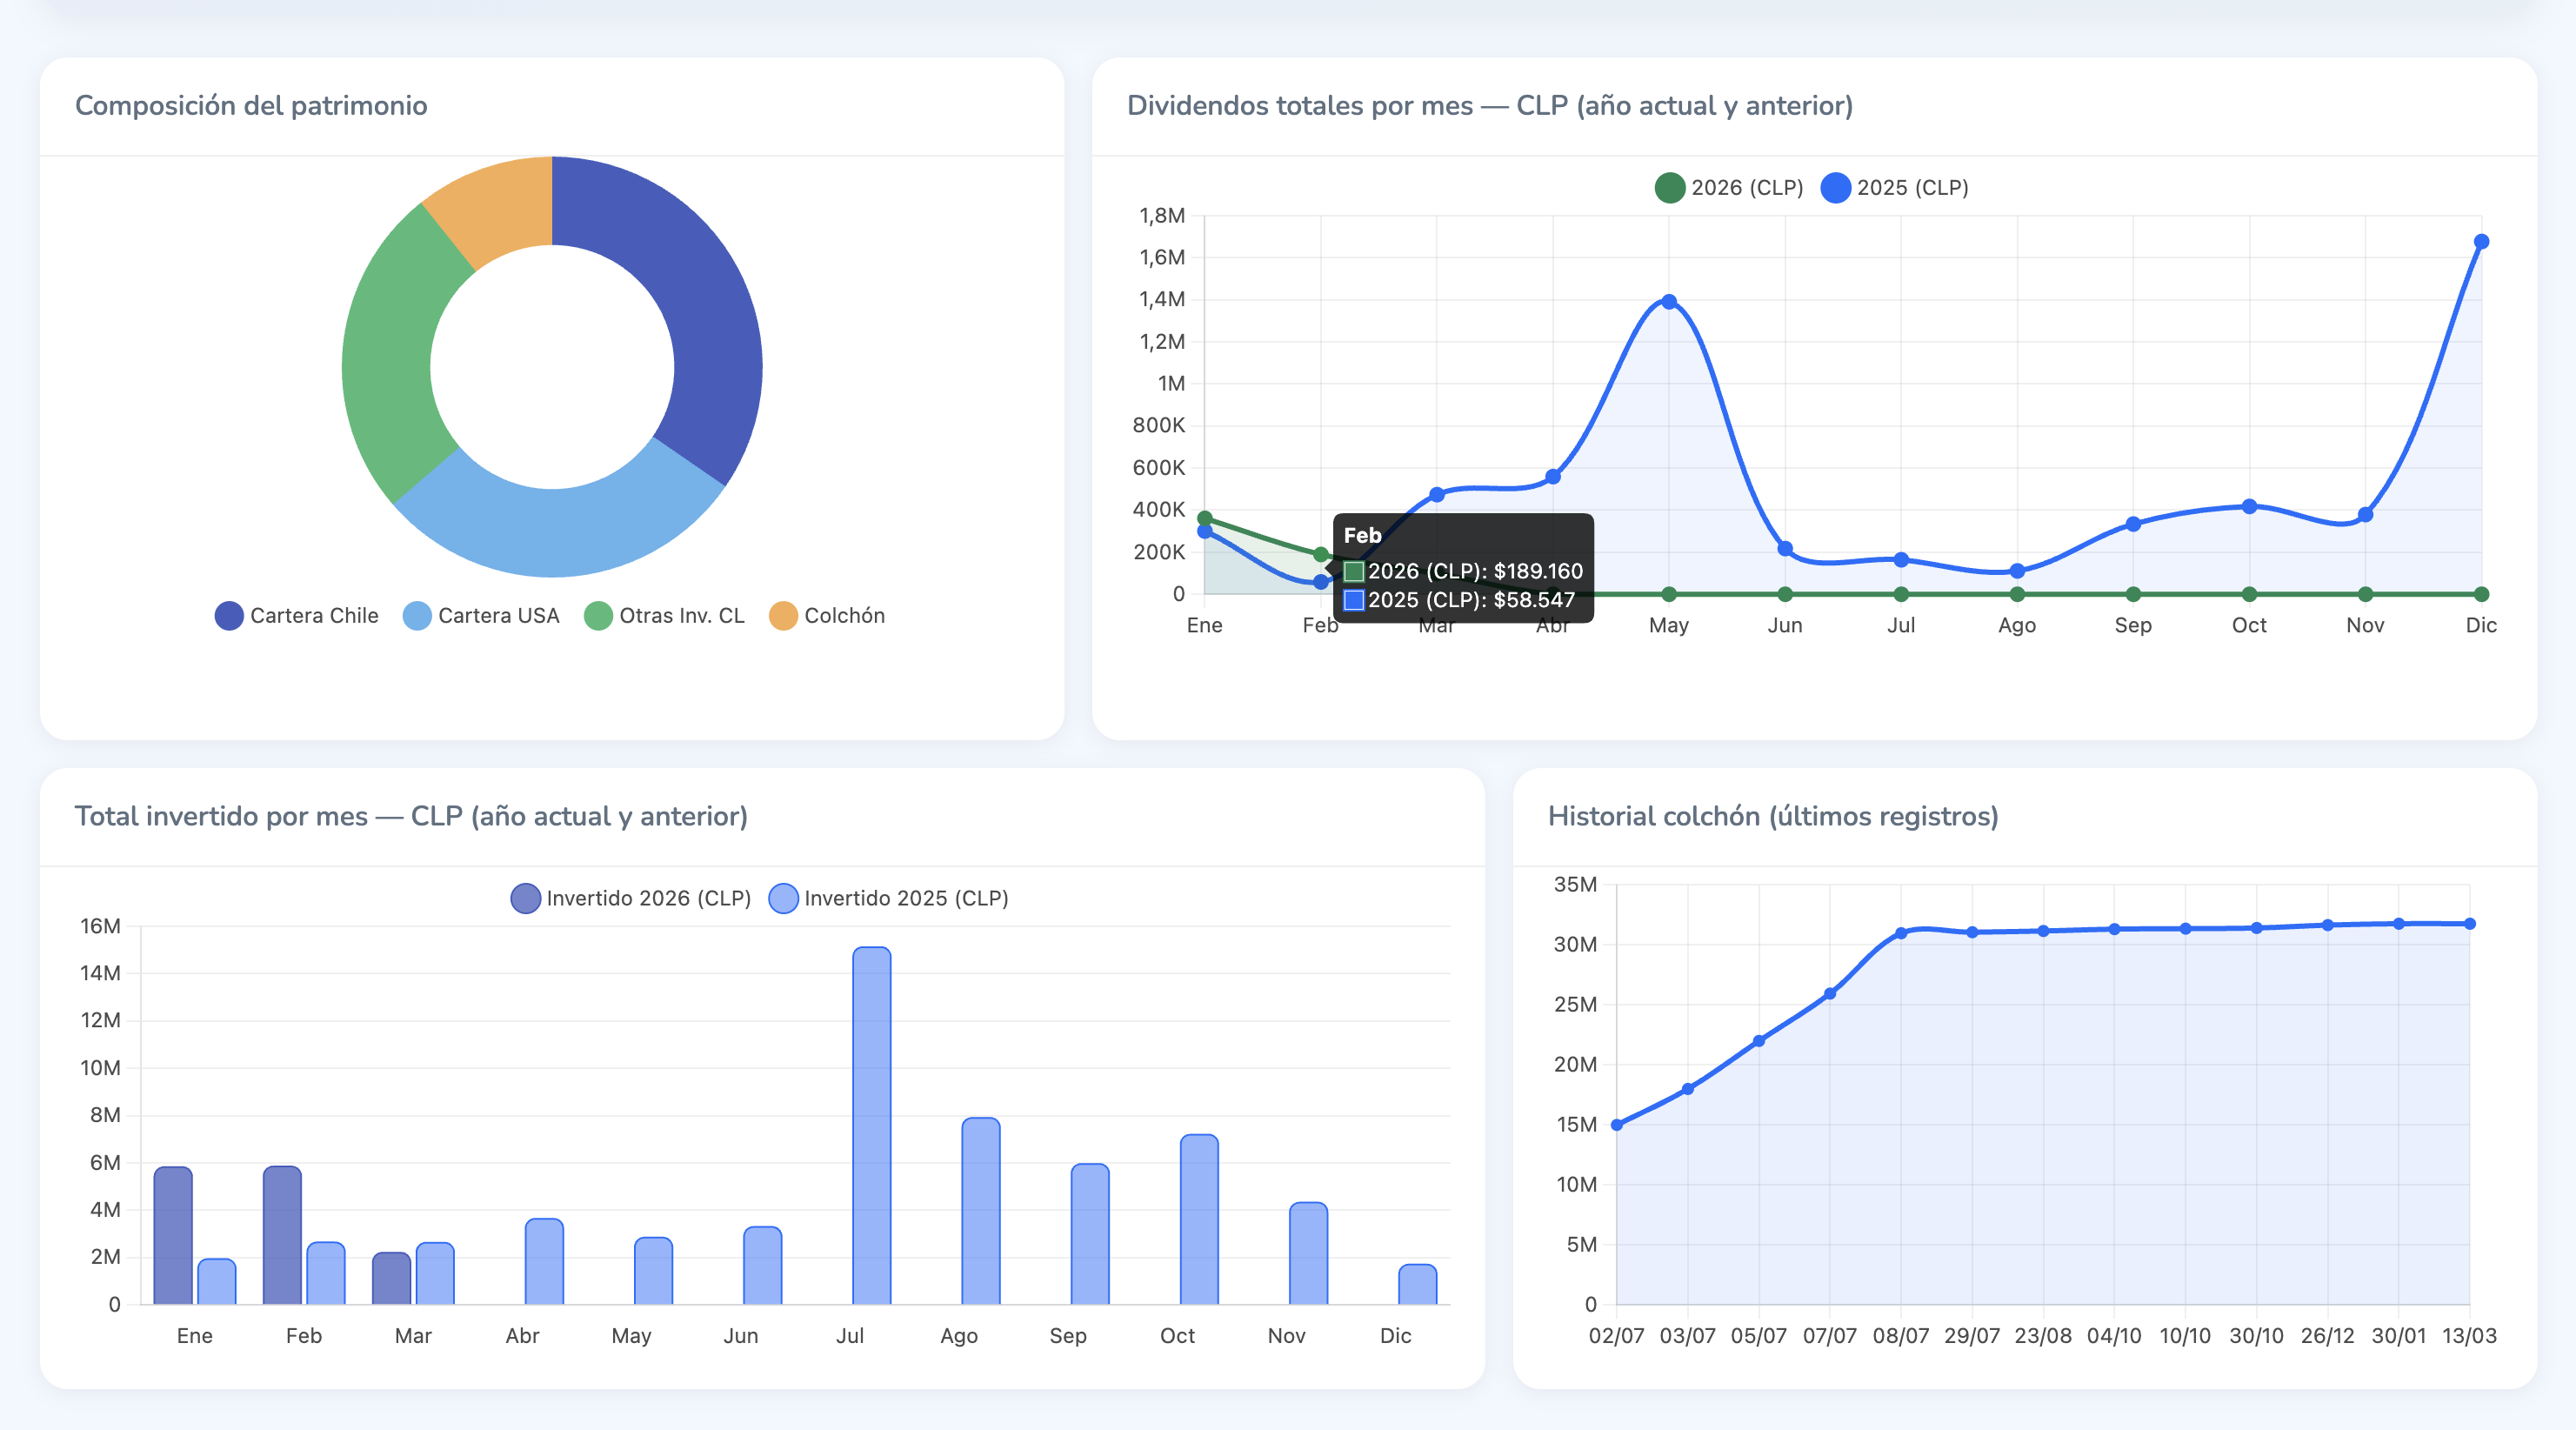Click the Colchón legend marker

point(783,615)
